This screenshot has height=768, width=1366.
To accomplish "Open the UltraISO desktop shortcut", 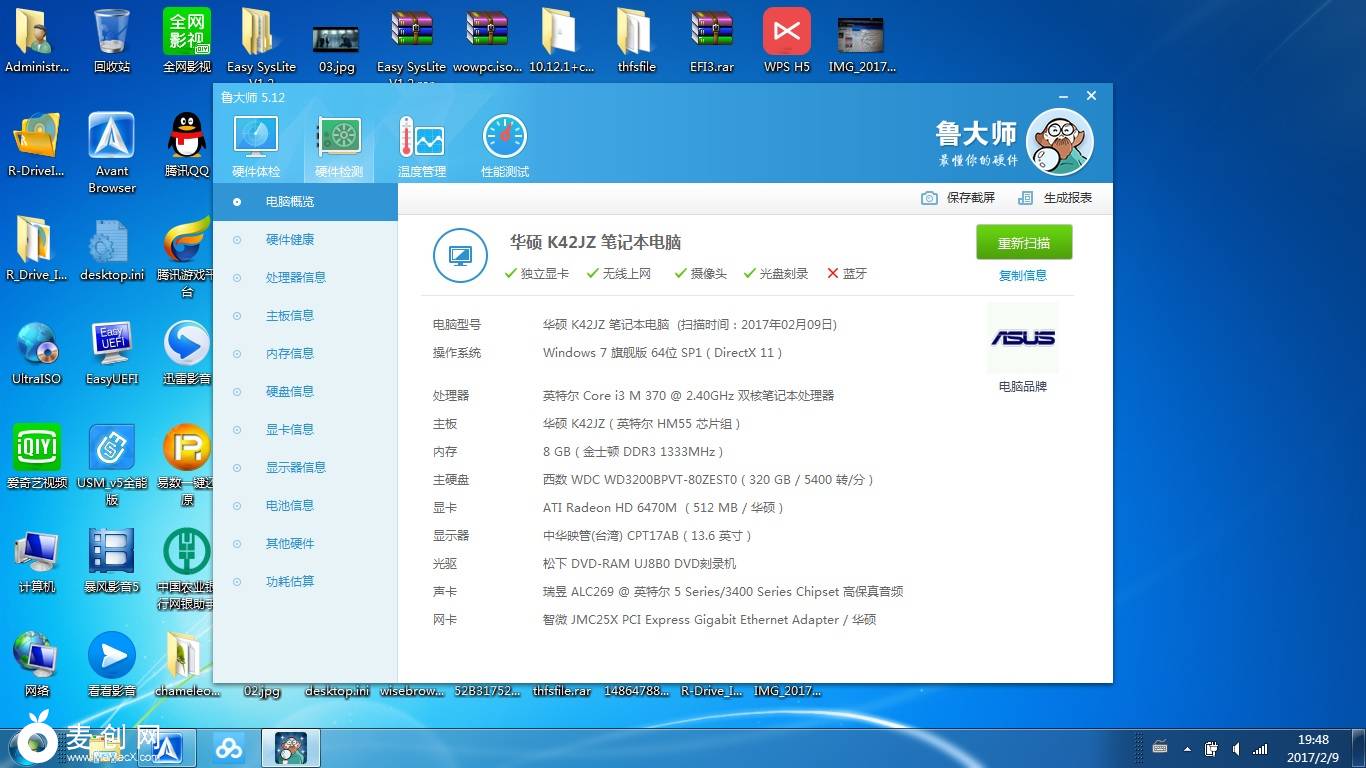I will point(37,353).
